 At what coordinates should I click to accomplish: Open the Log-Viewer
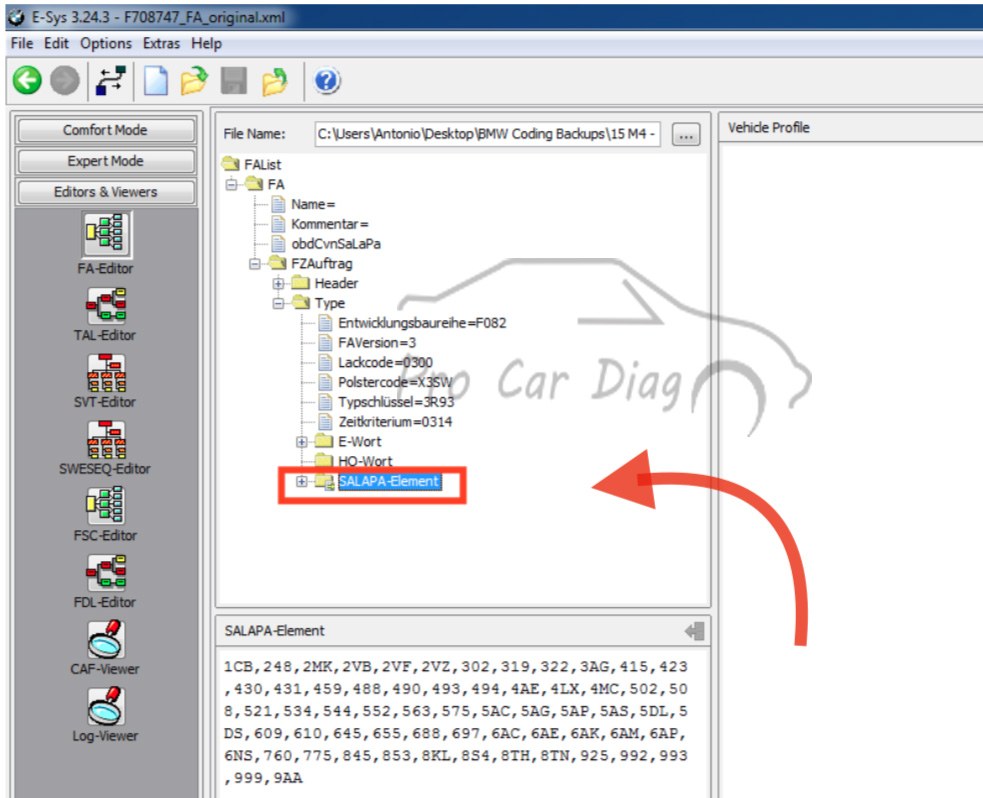(x=105, y=706)
